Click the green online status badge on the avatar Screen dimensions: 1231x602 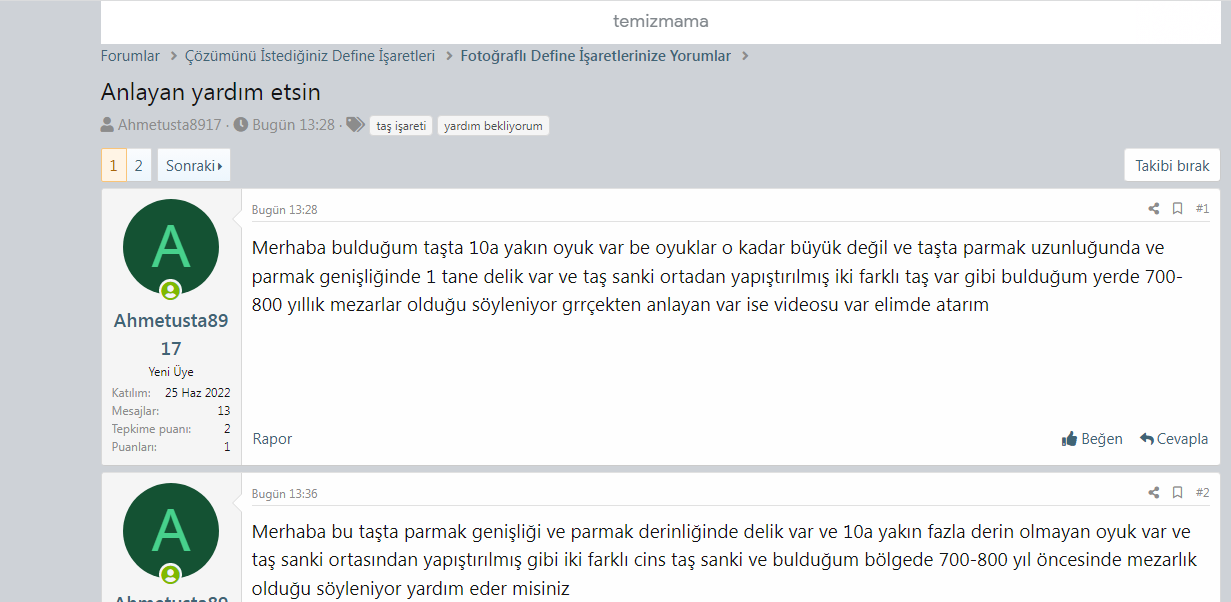[171, 291]
